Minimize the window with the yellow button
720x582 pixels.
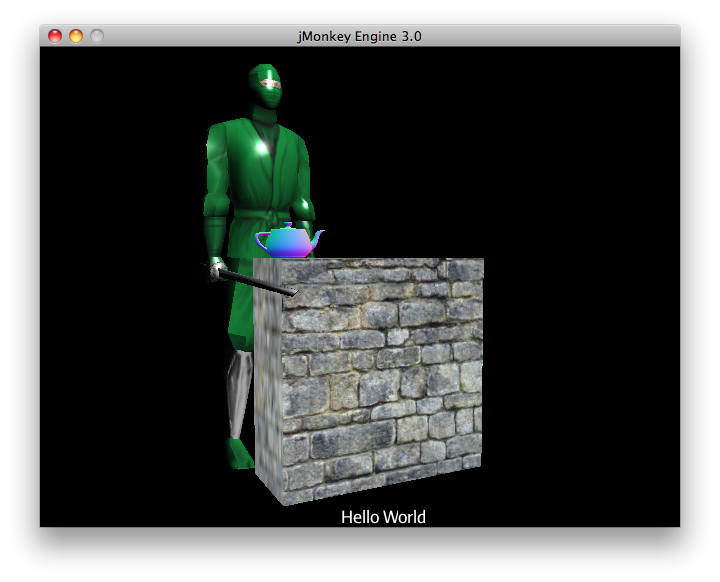tap(76, 36)
